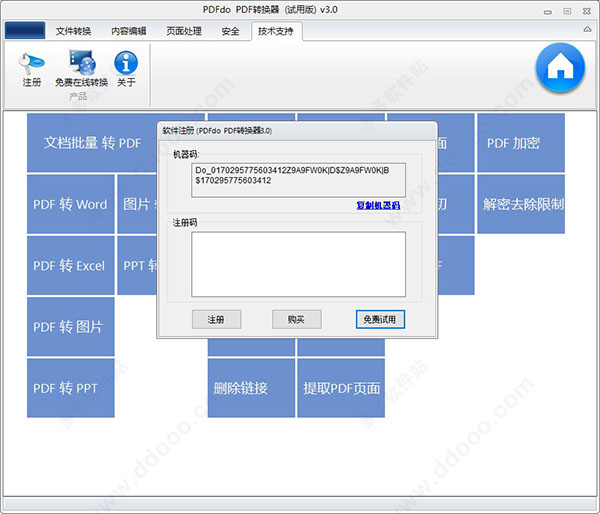This screenshot has height=514, width=600.
Task: Maximize the PDFdo window
Action: pos(567,11)
